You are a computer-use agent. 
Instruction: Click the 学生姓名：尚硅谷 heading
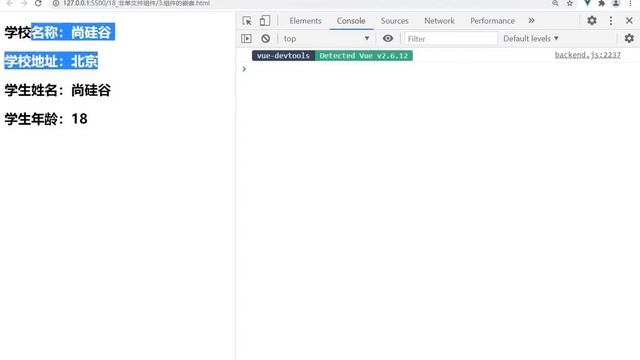pos(58,90)
